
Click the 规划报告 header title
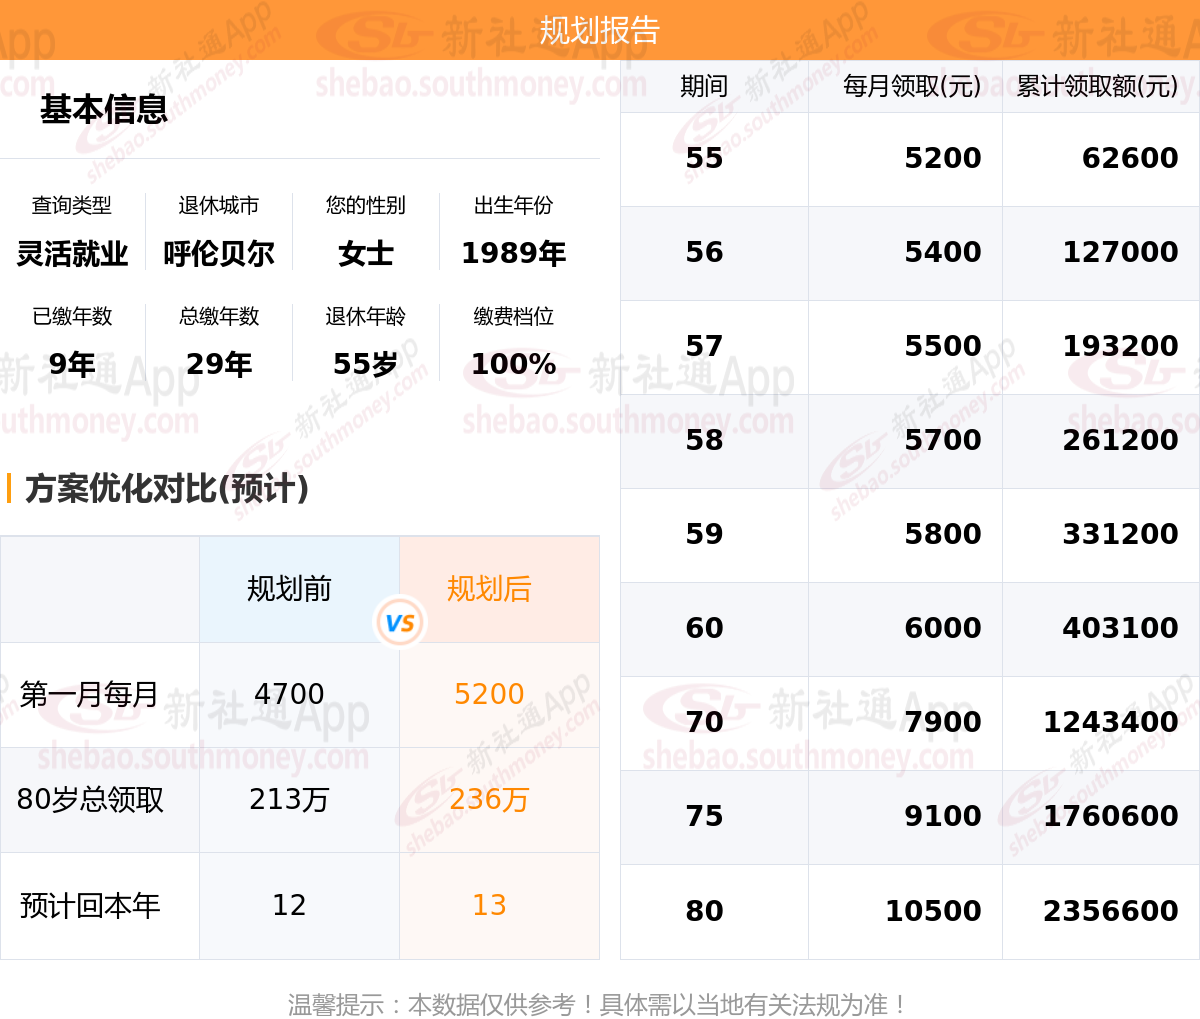tap(600, 30)
